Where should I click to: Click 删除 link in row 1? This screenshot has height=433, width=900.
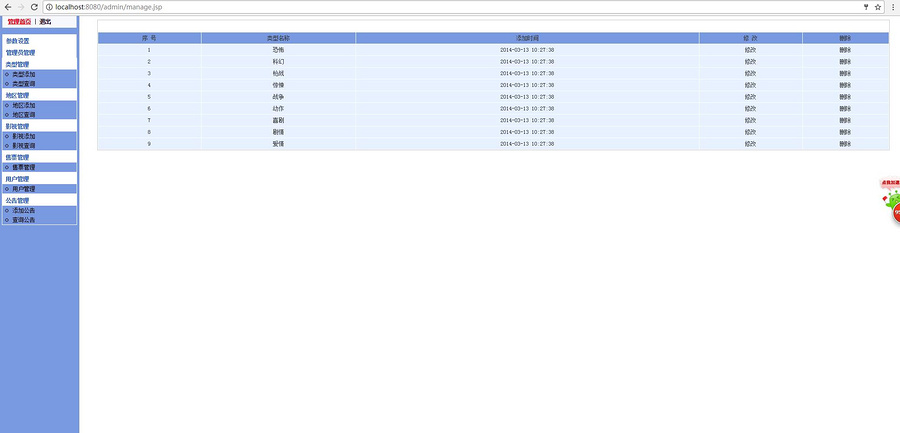[x=845, y=50]
